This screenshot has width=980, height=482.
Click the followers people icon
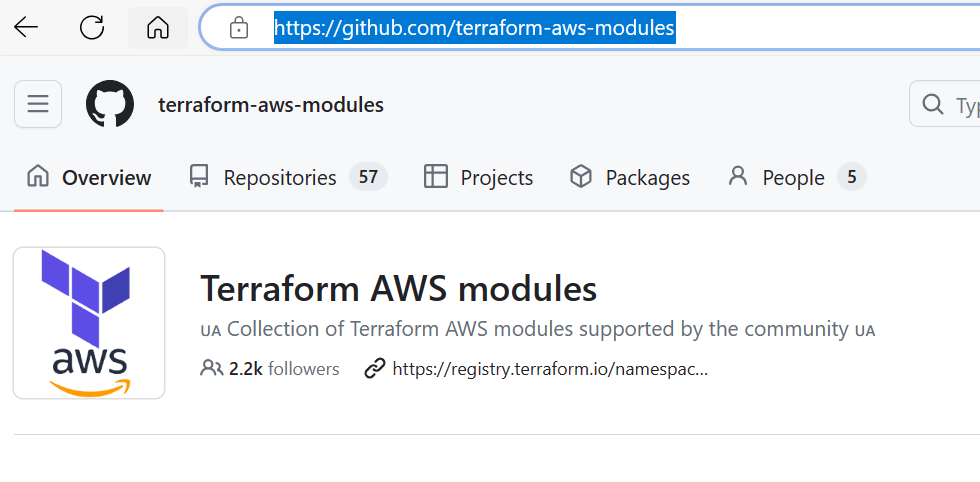(x=211, y=369)
